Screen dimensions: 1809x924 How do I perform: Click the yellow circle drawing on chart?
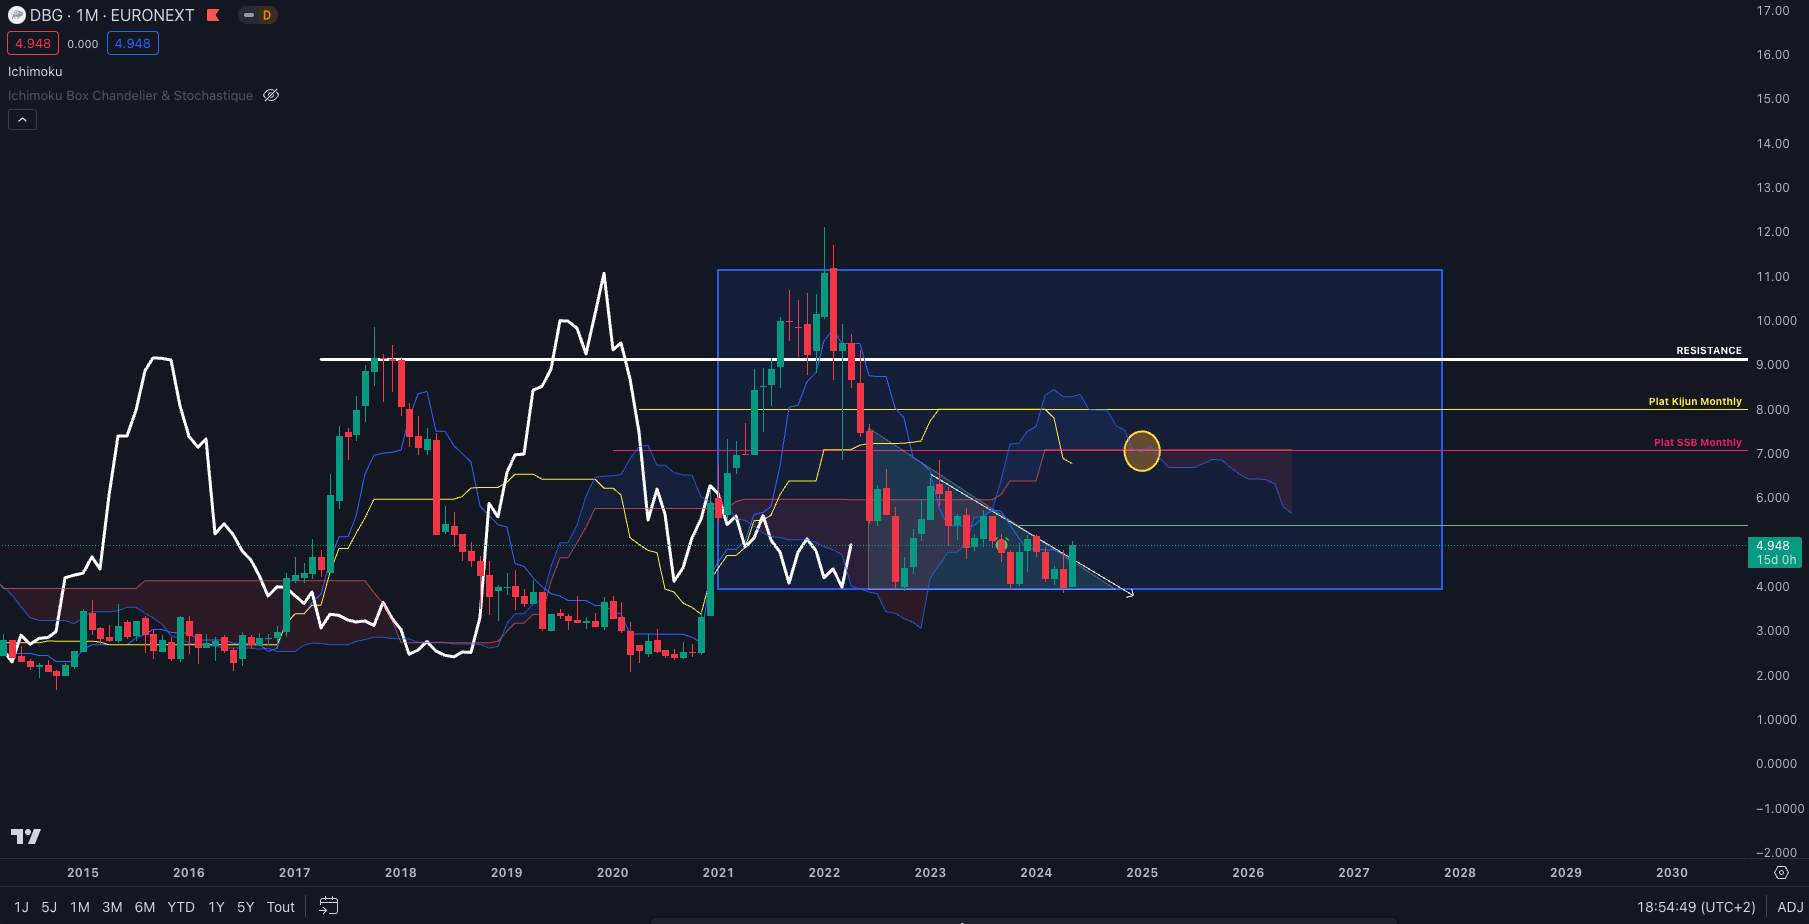click(x=1142, y=451)
